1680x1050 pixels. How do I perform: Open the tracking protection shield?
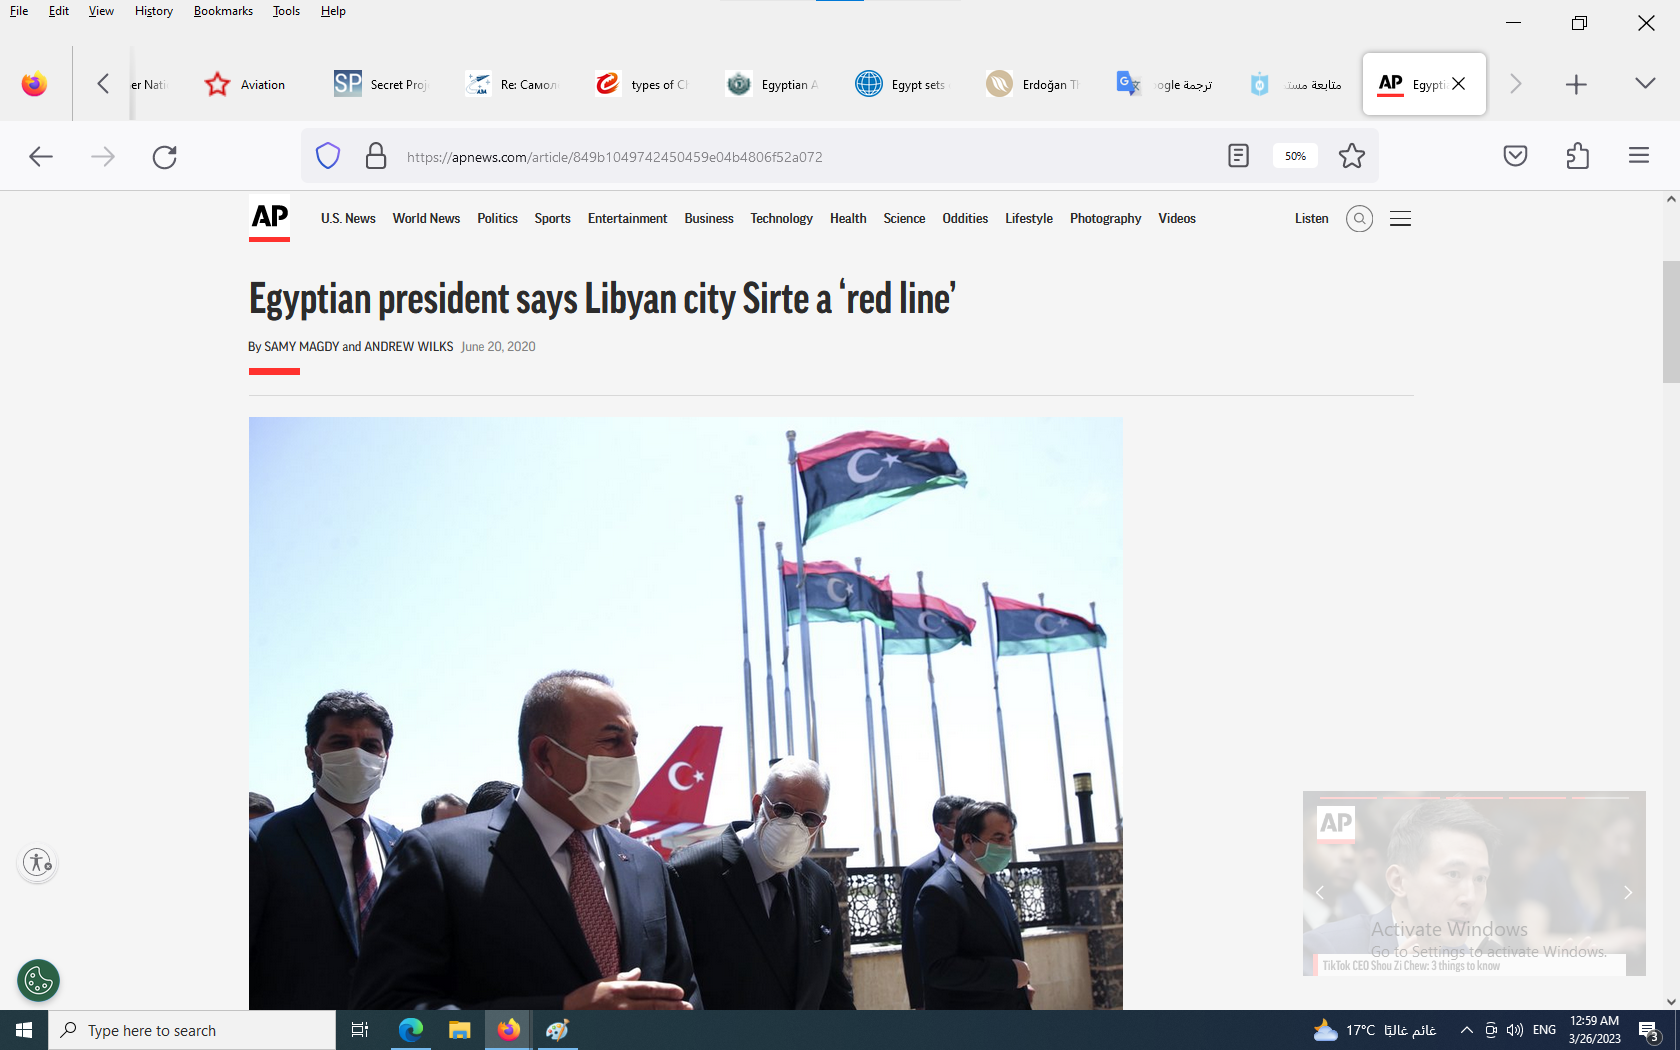(x=328, y=156)
